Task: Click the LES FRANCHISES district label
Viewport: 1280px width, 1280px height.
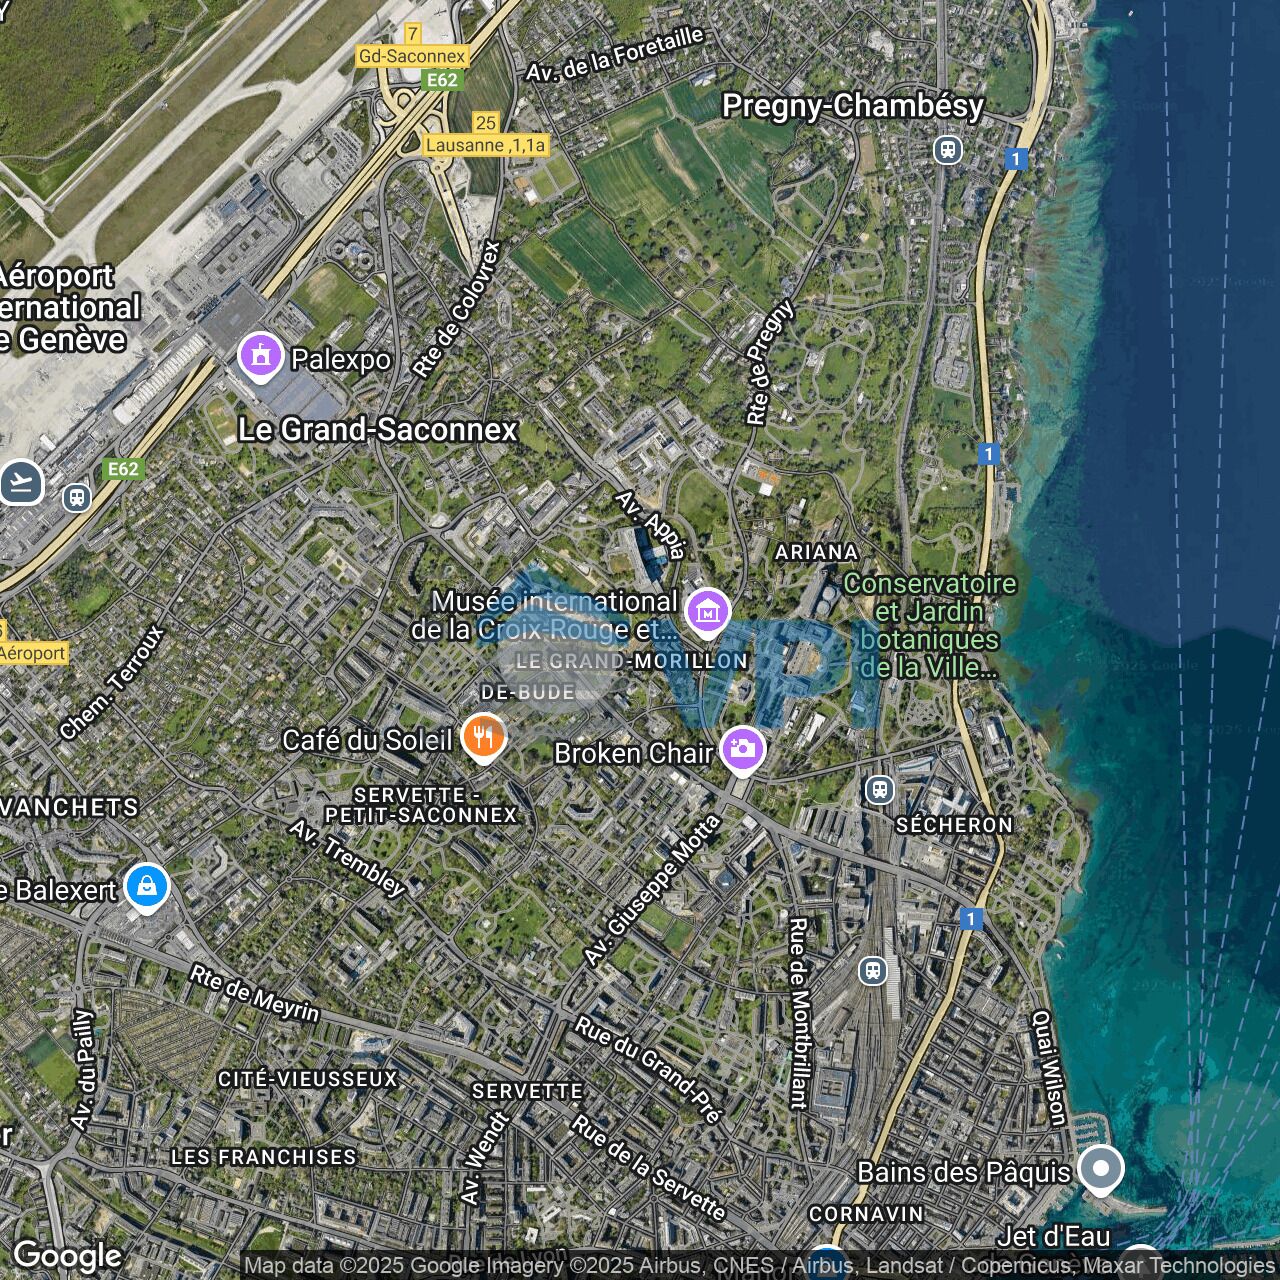Action: pyautogui.click(x=264, y=1157)
